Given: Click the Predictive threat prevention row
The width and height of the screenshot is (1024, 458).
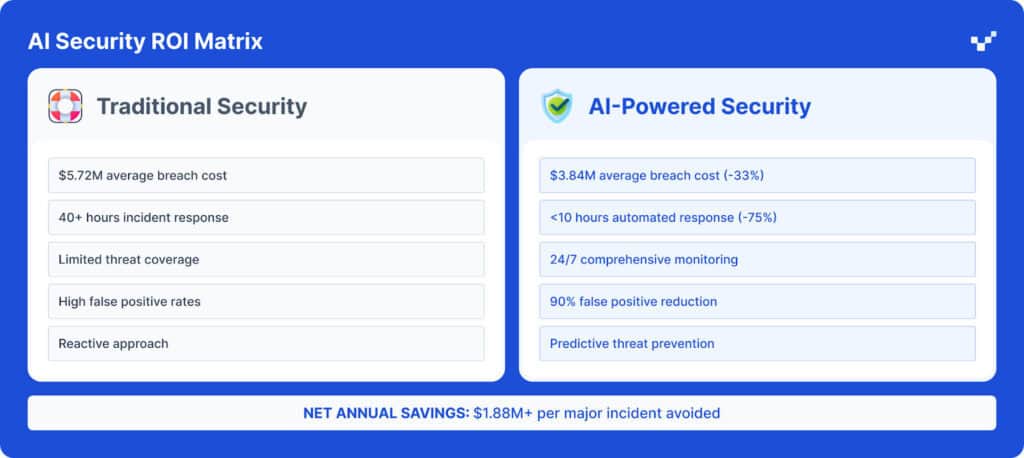Looking at the screenshot, I should [x=757, y=343].
